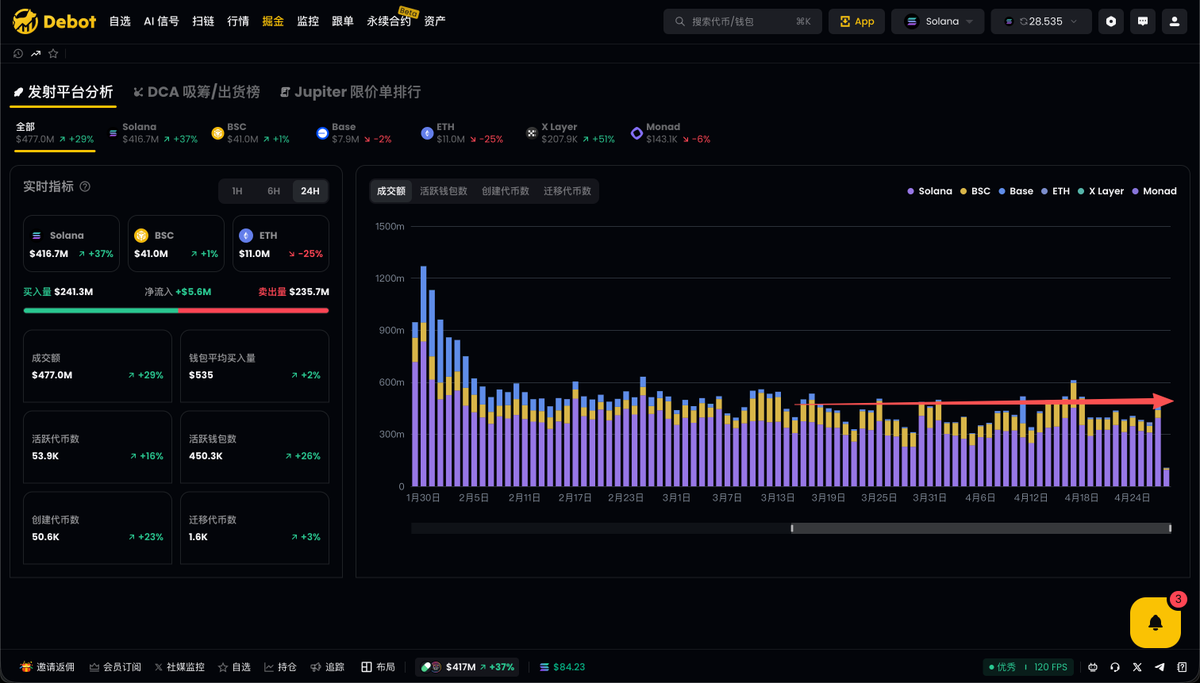The height and width of the screenshot is (683, 1200).
Task: Select the 24H timeframe
Action: tap(309, 191)
